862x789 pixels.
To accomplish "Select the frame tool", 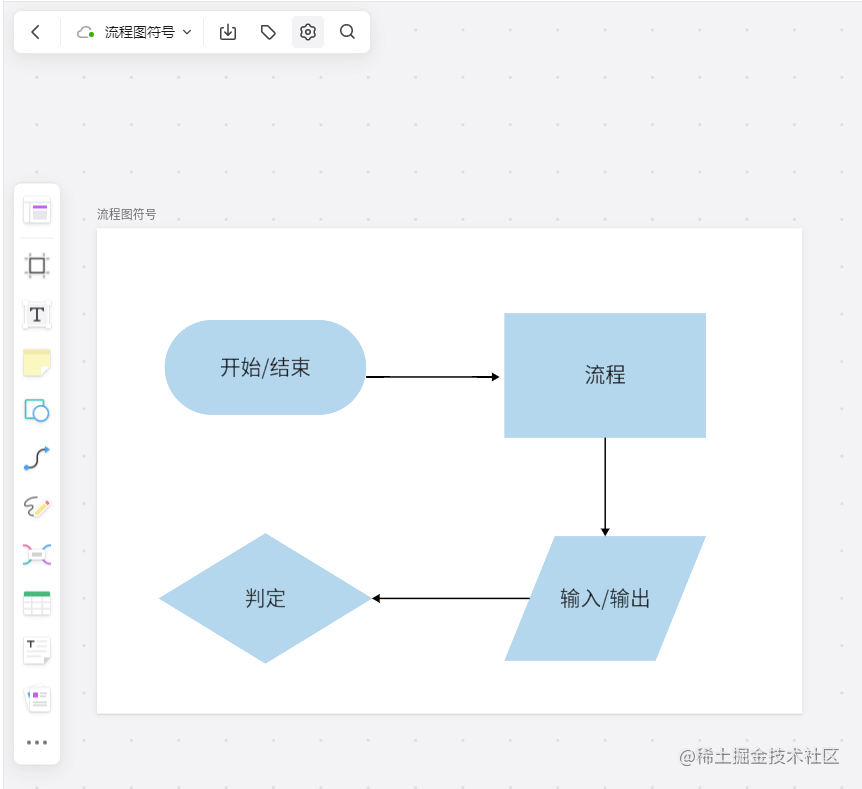I will click(37, 265).
